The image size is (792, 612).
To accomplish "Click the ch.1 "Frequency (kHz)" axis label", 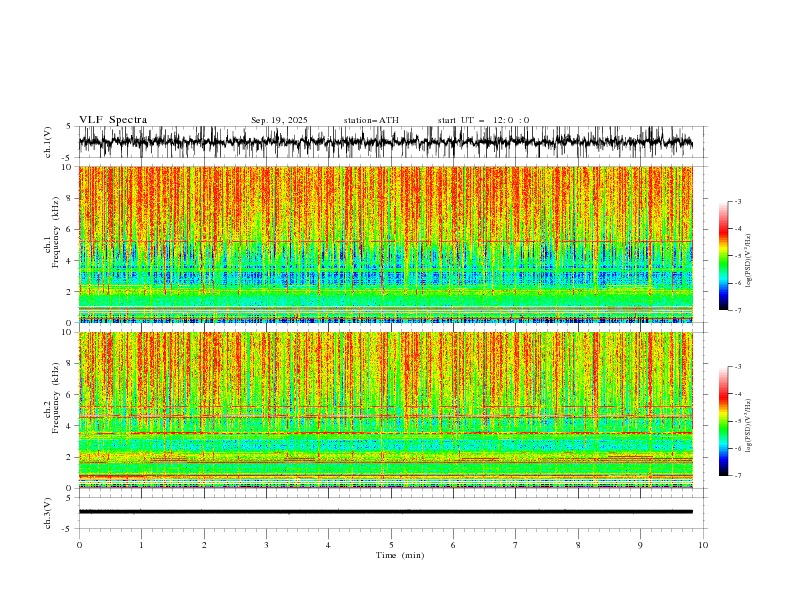I will 55,230.
